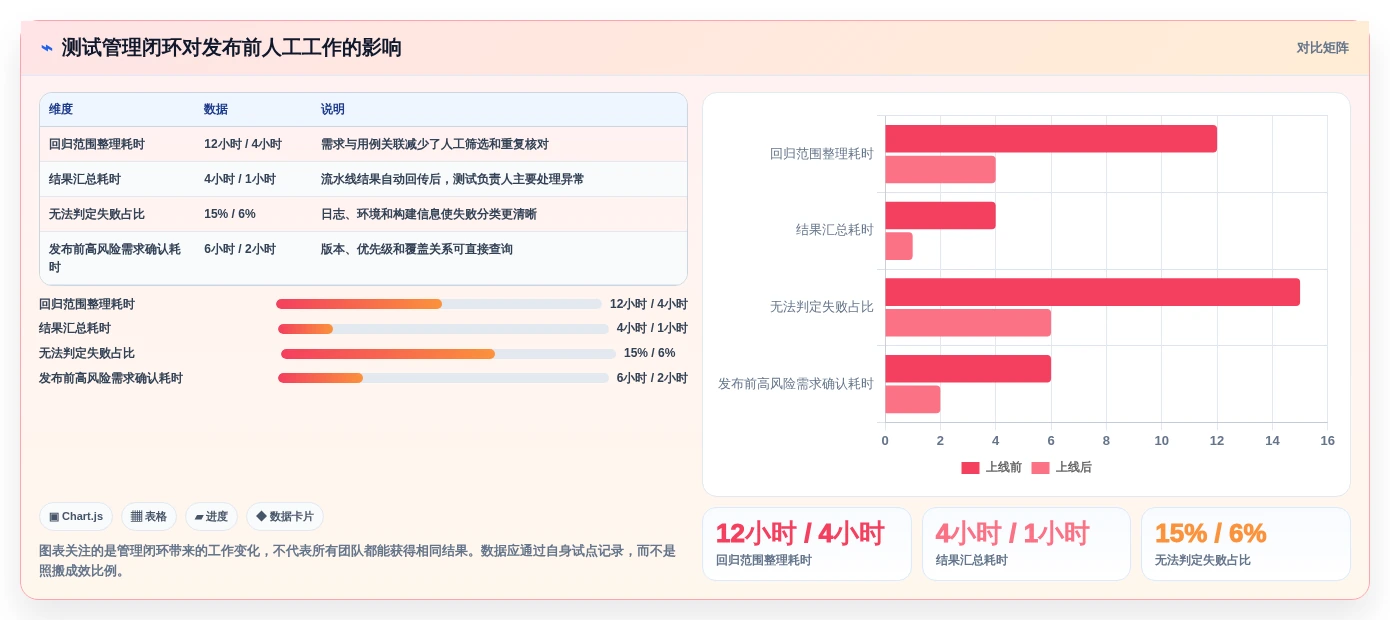
Task: Click the 说明 column header
Action: 333,109
